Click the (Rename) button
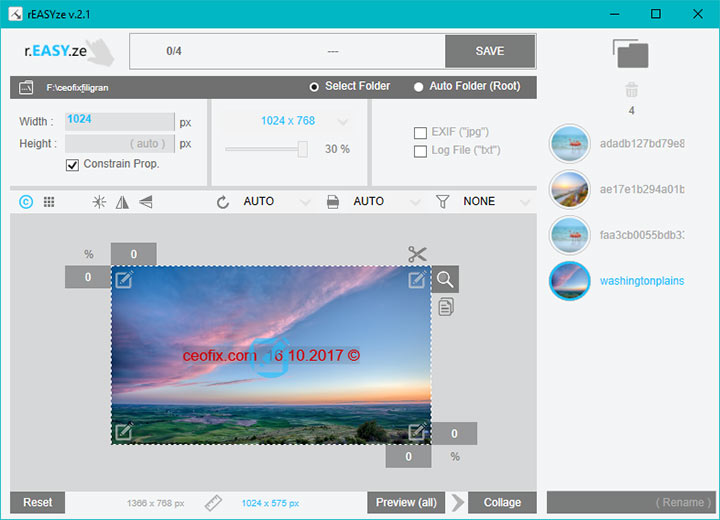Screen dimensions: 720x520 631,503
